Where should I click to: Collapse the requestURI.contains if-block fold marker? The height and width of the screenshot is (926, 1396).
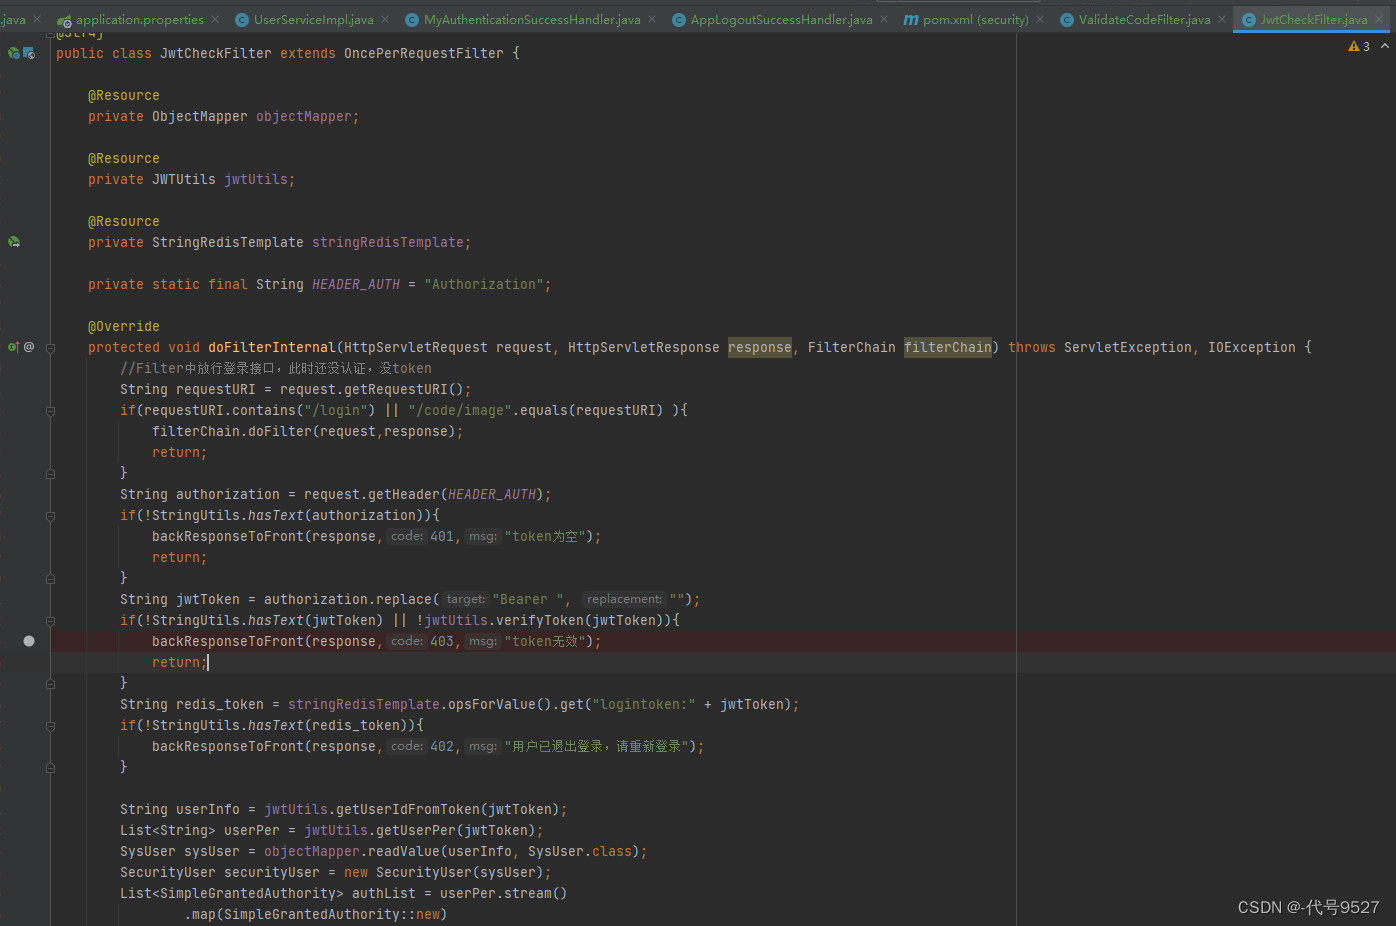(x=50, y=411)
